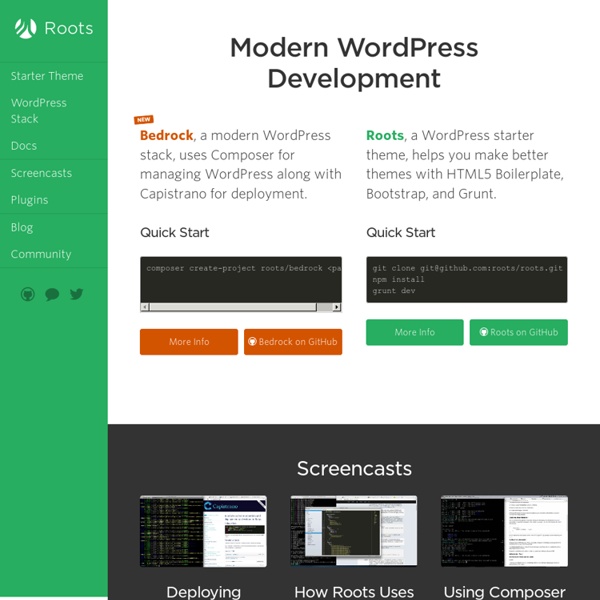Open Community in sidebar menu
The width and height of the screenshot is (600, 600).
[41, 254]
